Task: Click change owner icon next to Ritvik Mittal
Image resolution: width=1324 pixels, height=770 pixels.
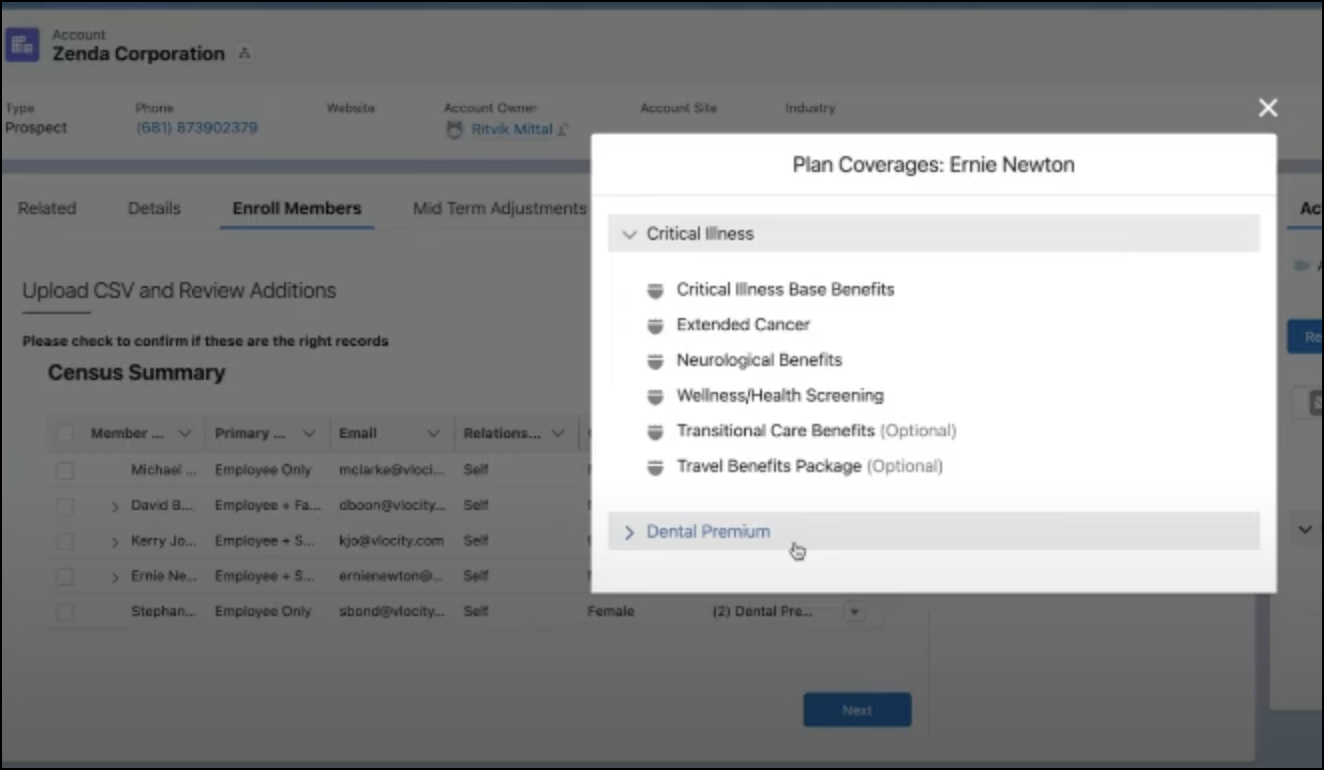Action: [563, 129]
